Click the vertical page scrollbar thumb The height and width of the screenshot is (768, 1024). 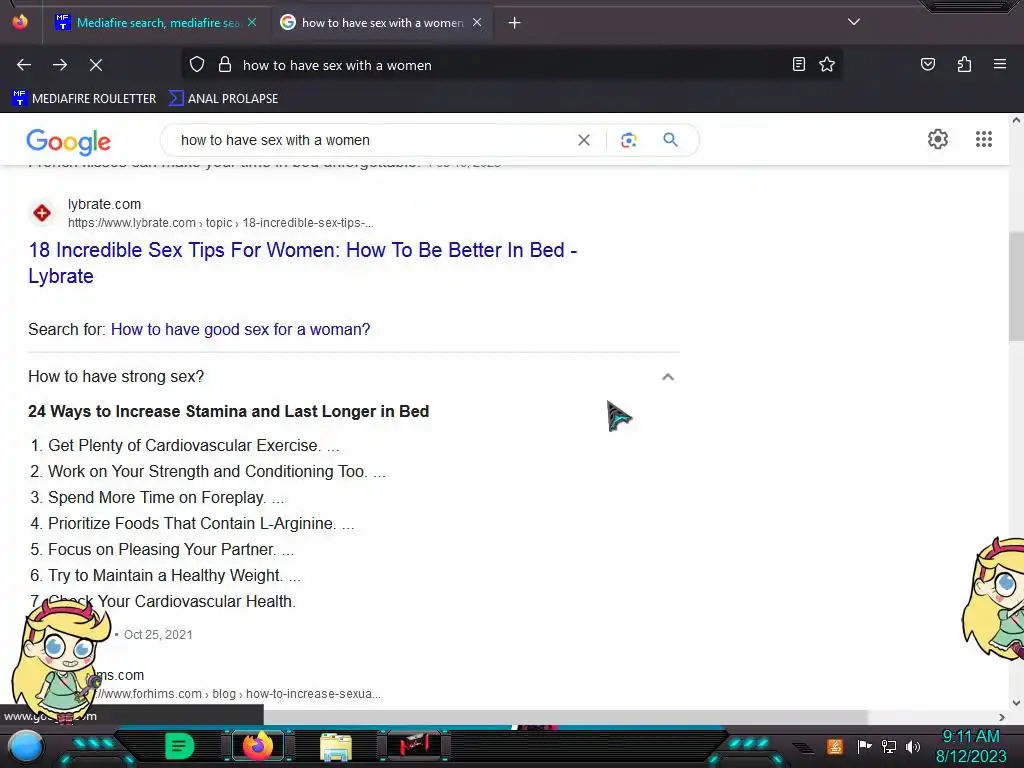[1016, 286]
